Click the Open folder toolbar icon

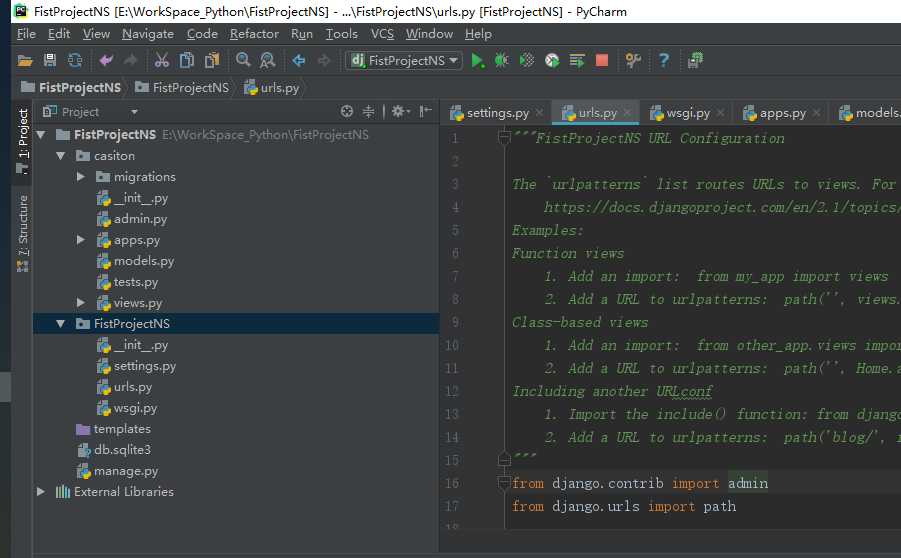(x=25, y=60)
